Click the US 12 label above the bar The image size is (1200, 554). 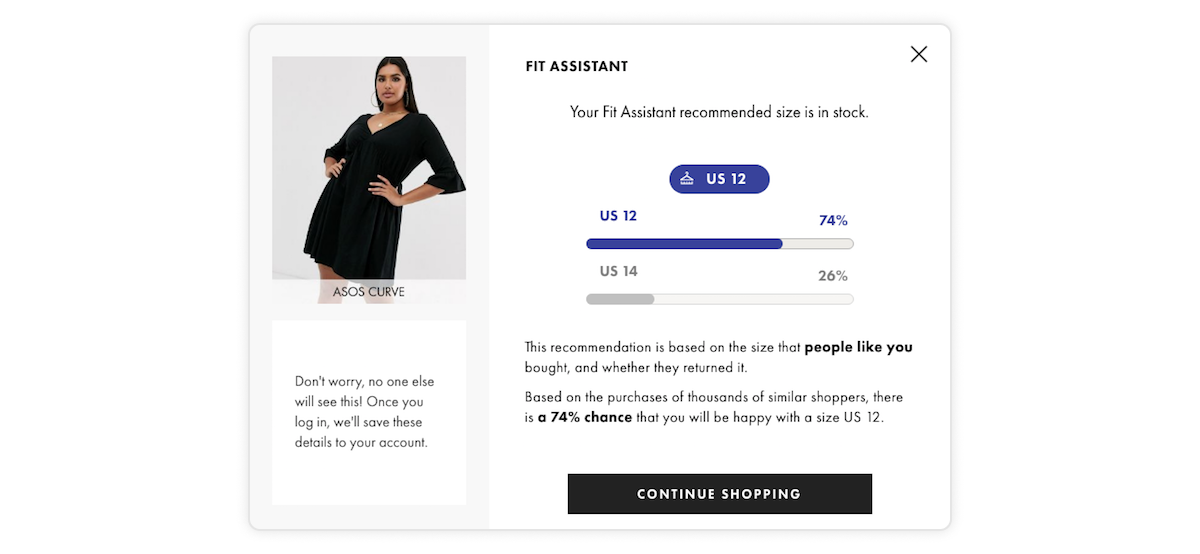618,216
